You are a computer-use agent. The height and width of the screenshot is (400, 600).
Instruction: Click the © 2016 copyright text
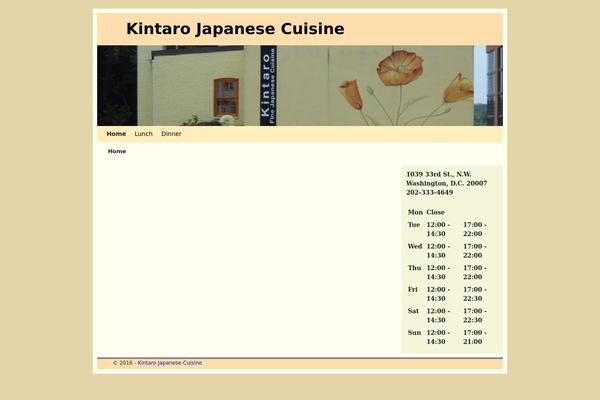click(x=123, y=363)
